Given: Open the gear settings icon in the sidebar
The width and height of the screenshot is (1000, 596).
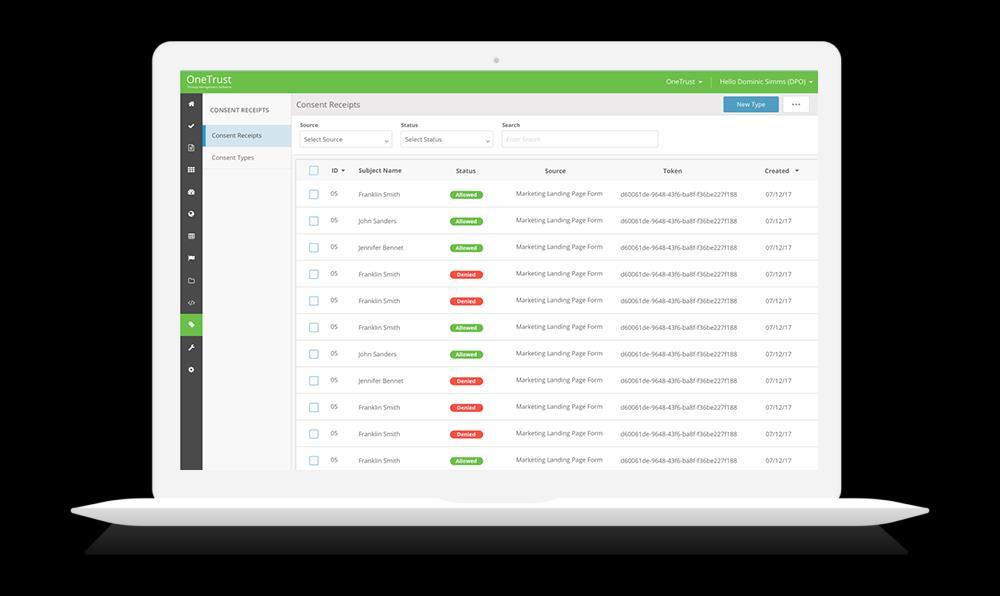Looking at the screenshot, I should click(191, 370).
